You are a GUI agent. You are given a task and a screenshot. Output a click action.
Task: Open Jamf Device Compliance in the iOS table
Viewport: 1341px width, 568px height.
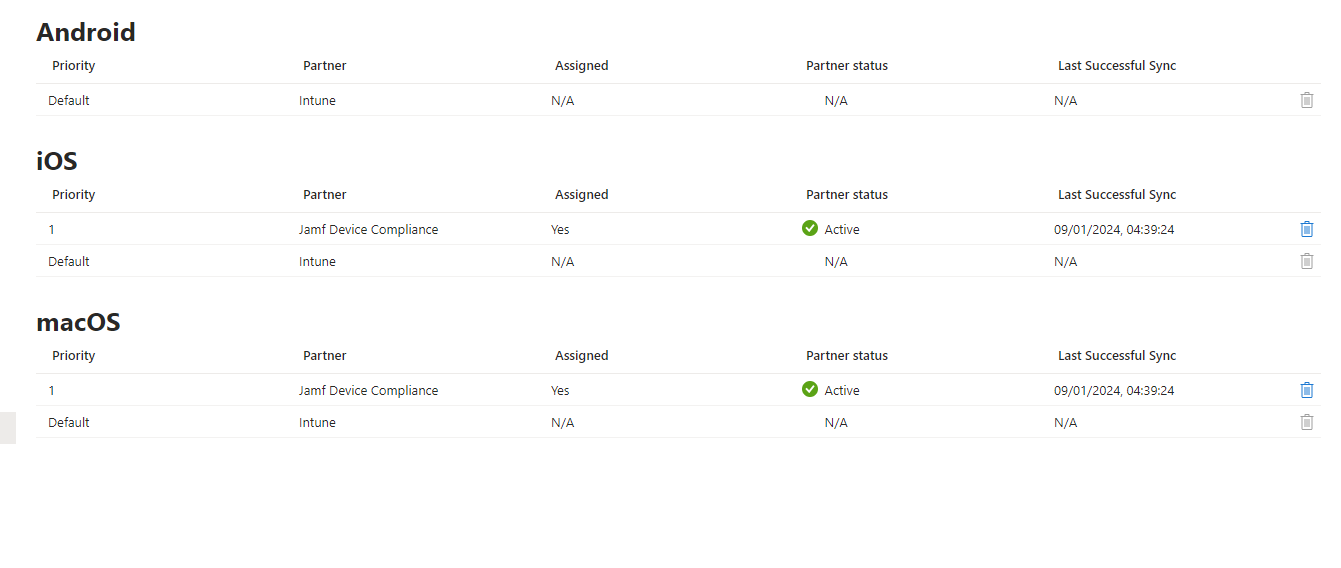tap(368, 229)
